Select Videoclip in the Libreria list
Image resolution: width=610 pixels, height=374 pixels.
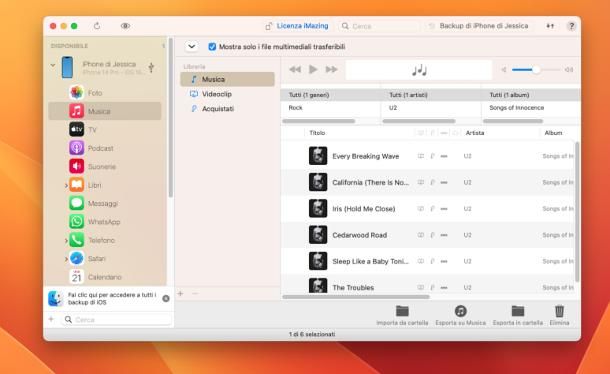227,94
